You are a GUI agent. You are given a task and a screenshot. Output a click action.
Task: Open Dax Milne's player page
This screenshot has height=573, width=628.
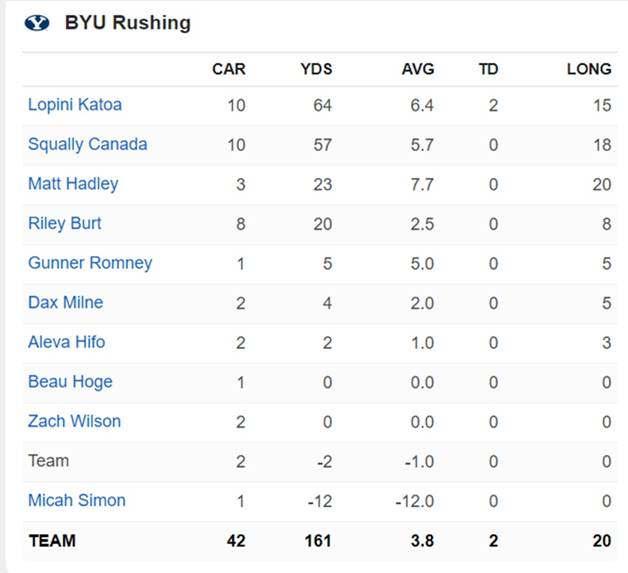(65, 302)
